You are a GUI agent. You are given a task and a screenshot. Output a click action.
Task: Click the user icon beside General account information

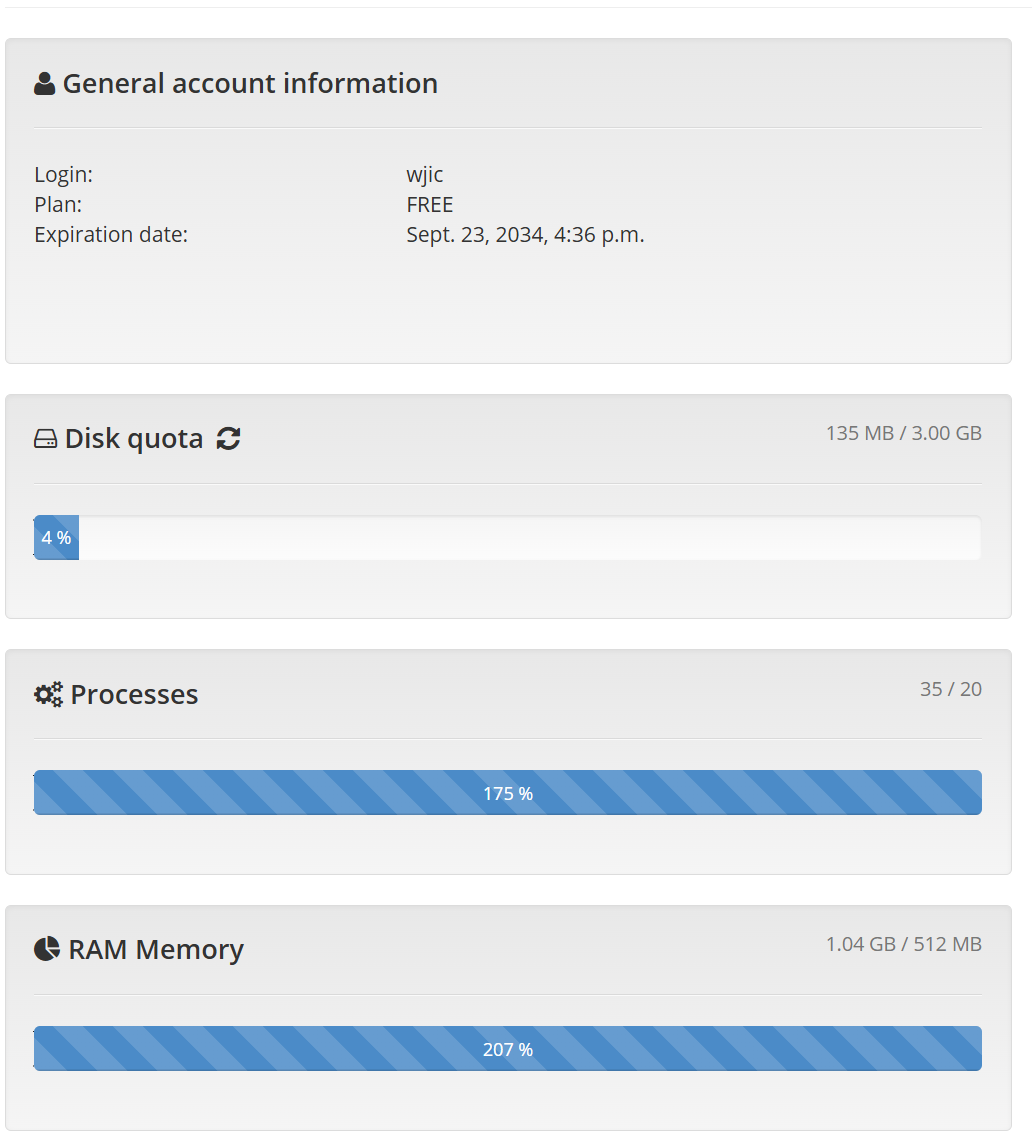pos(44,84)
